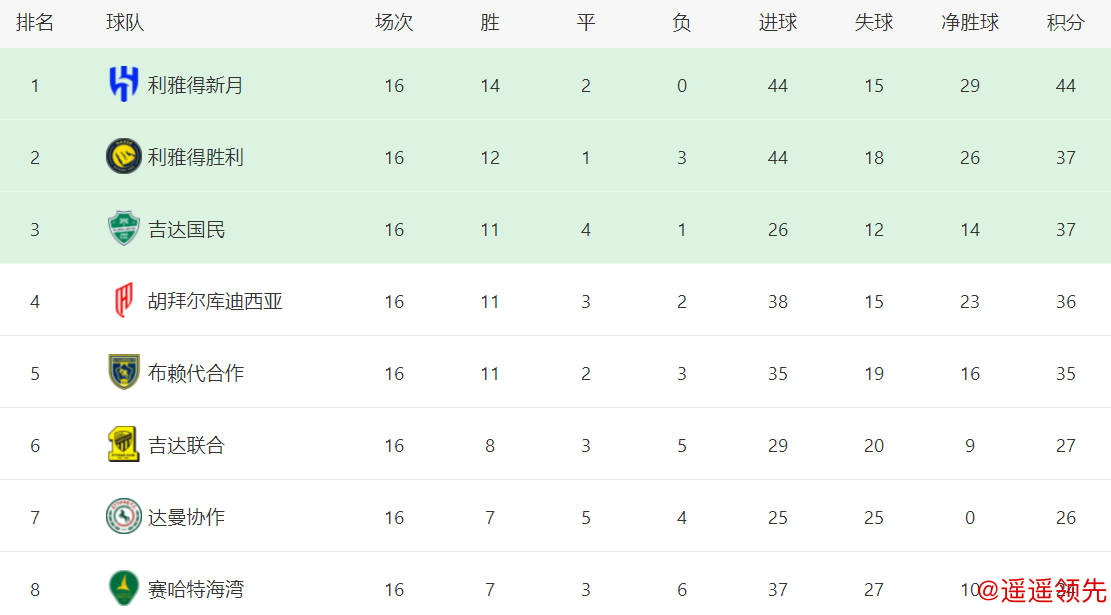Click the 赛哈特海湾 green logo
This screenshot has height=615, width=1111.
[x=124, y=588]
